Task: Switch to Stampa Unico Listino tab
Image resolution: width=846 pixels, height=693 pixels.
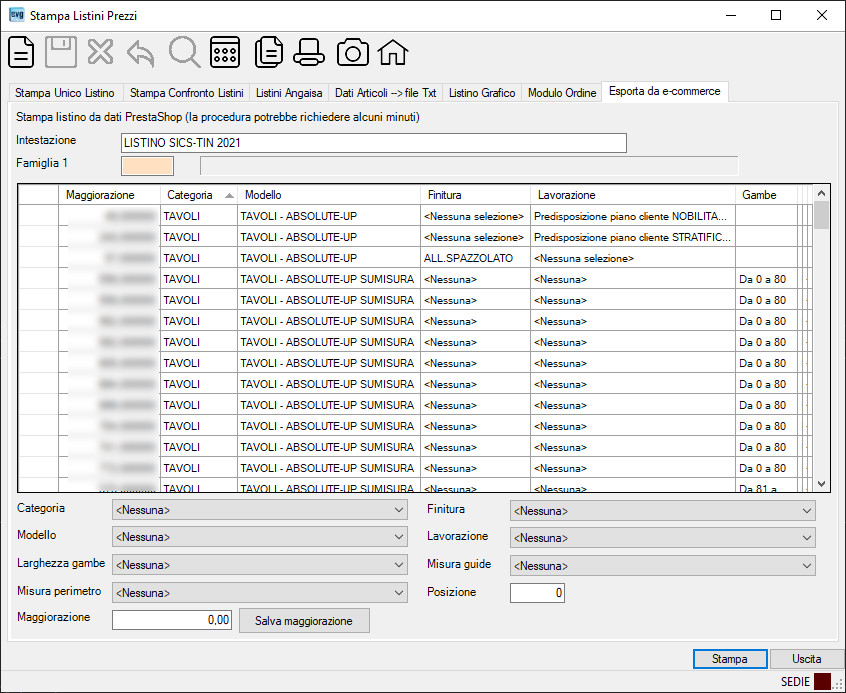Action: [65, 93]
